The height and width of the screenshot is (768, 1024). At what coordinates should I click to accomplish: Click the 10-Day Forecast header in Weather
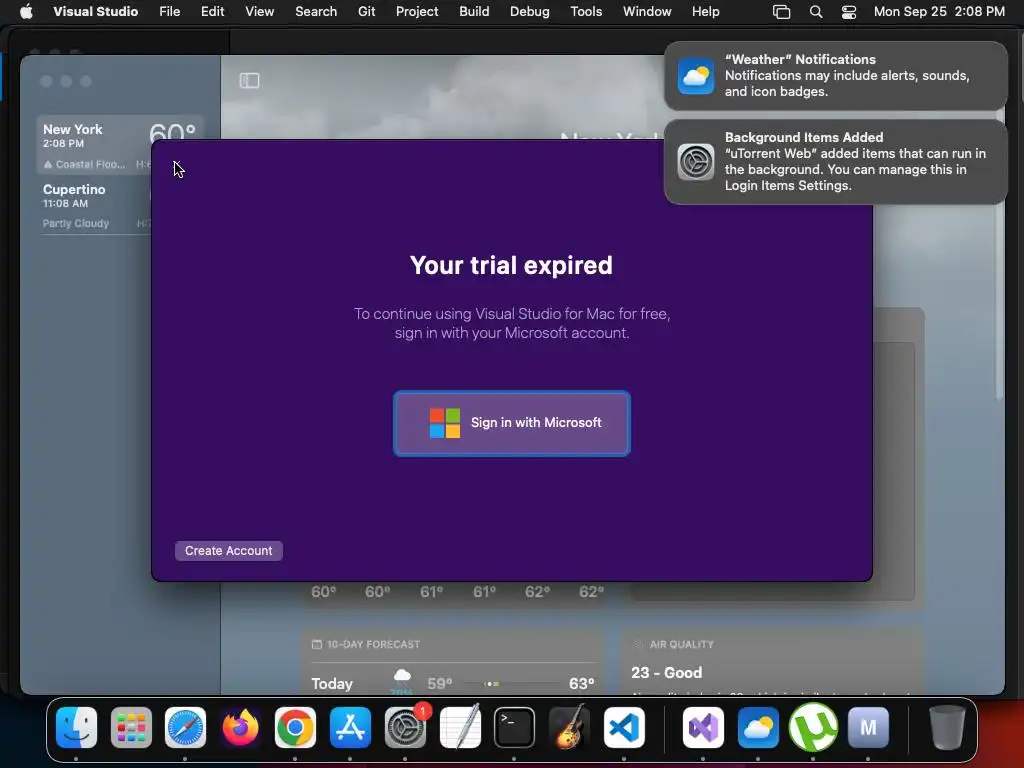point(366,644)
